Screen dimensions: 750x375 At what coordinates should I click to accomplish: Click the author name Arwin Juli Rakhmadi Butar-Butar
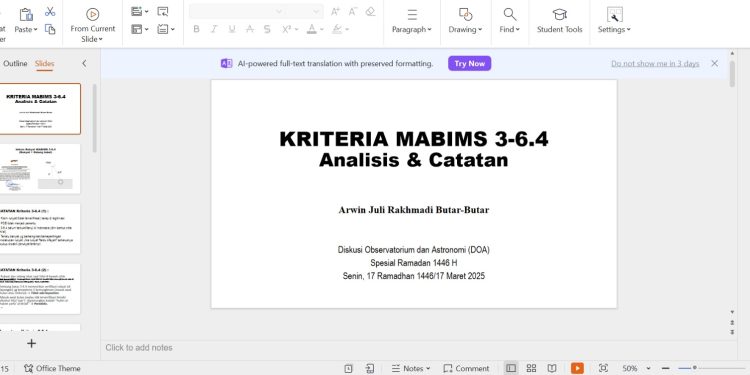click(414, 210)
